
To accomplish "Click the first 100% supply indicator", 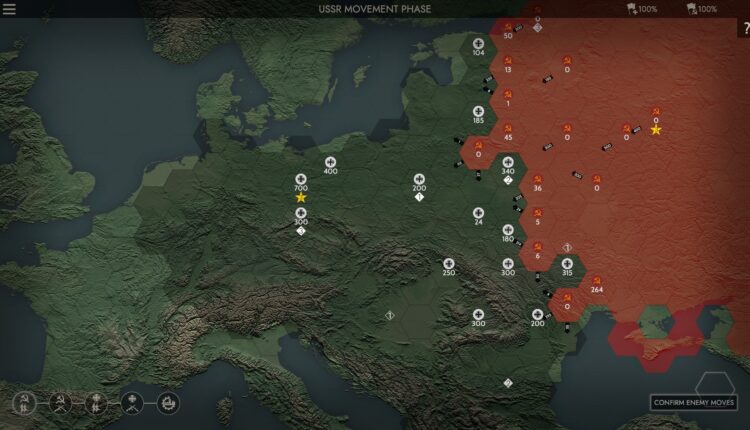I will click(x=641, y=9).
